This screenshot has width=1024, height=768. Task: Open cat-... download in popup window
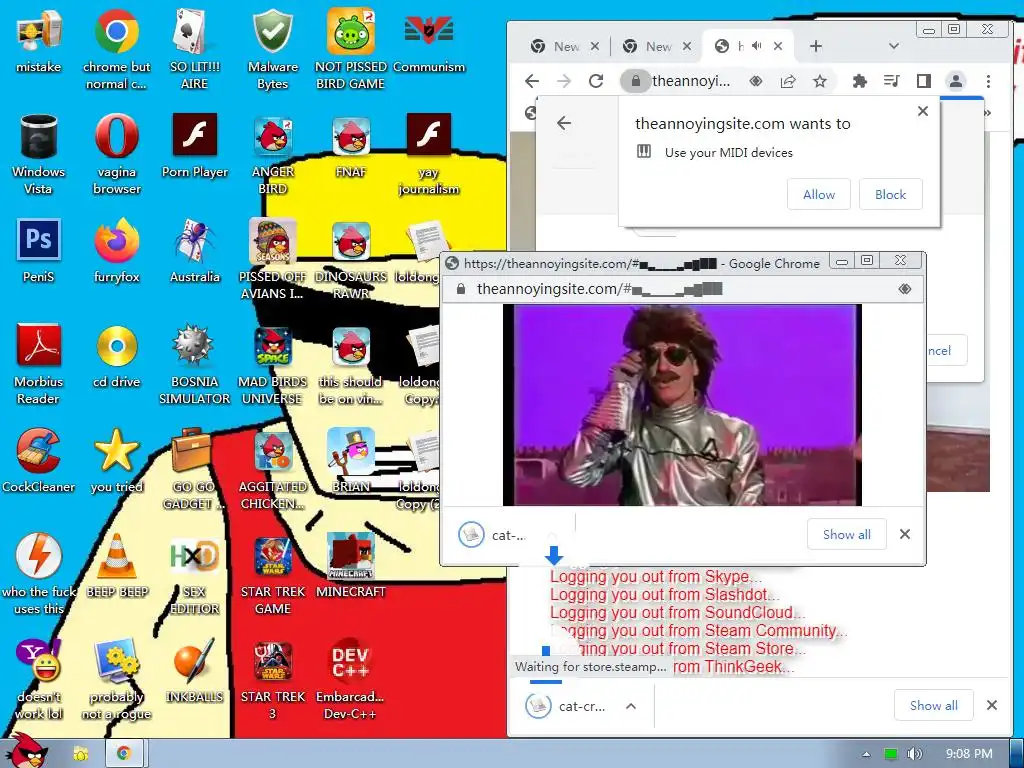493,536
